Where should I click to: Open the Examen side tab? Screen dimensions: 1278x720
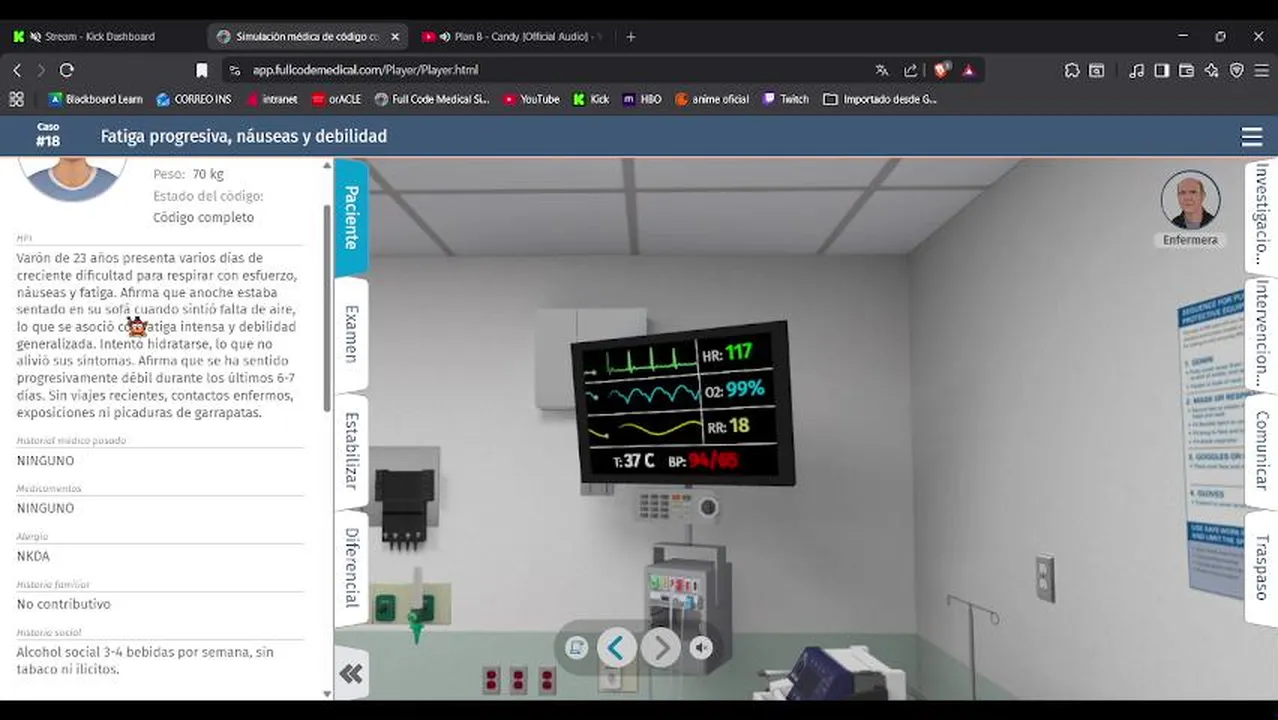pyautogui.click(x=351, y=334)
